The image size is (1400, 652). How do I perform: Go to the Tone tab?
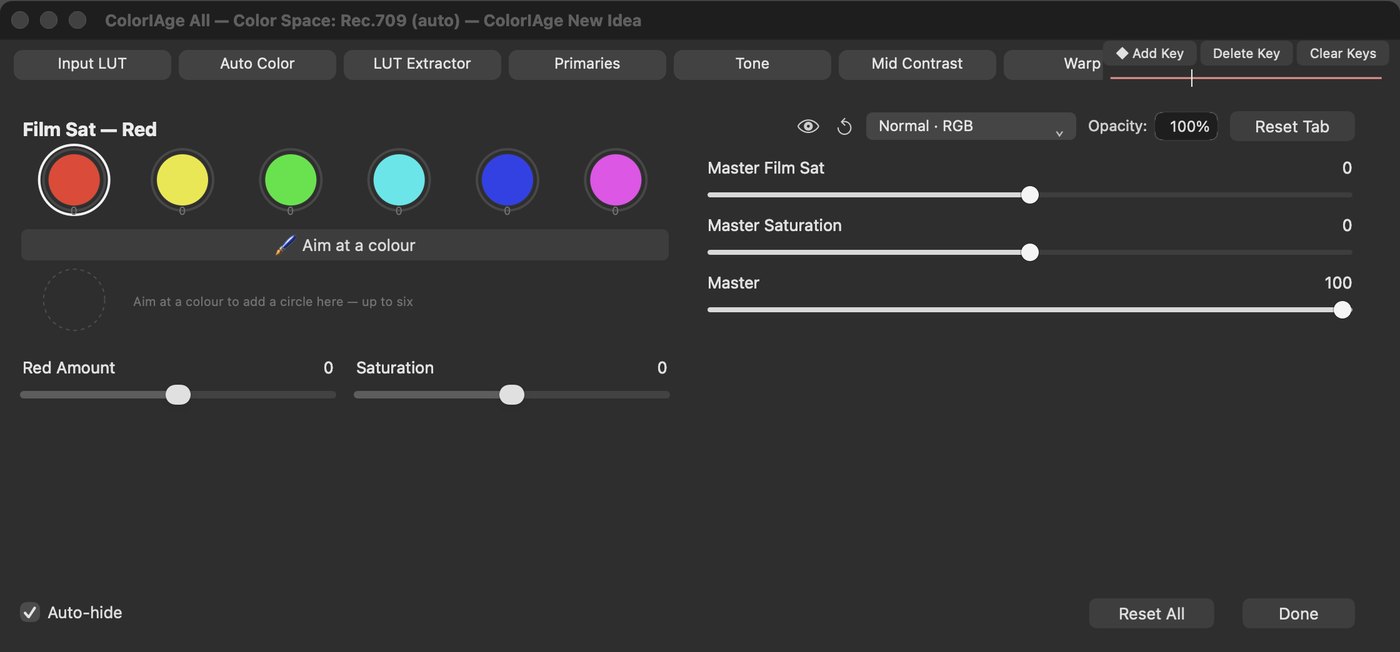(x=752, y=63)
